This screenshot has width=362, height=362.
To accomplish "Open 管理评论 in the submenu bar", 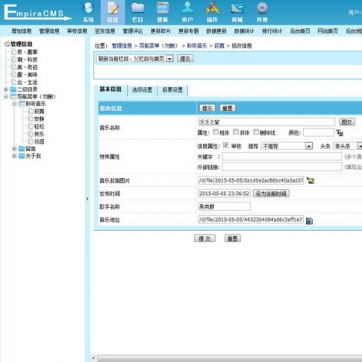I will tap(133, 31).
